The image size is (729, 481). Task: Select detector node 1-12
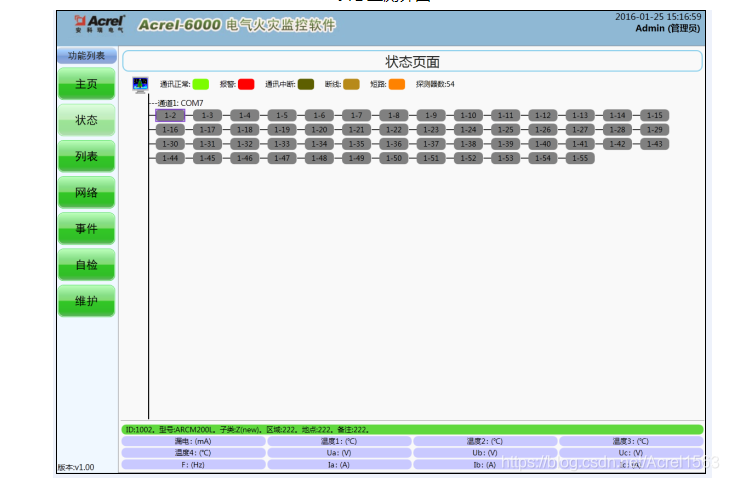pyautogui.click(x=543, y=115)
